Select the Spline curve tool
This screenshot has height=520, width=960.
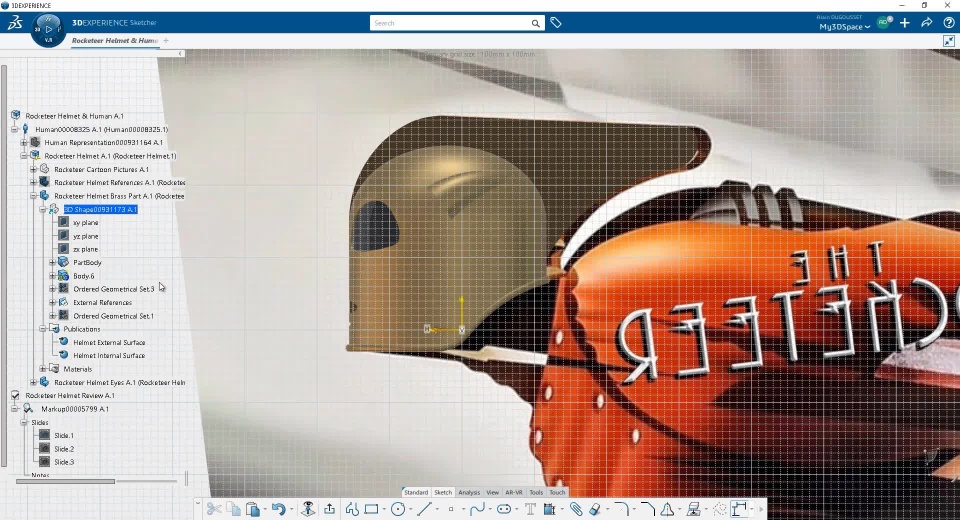point(478,509)
